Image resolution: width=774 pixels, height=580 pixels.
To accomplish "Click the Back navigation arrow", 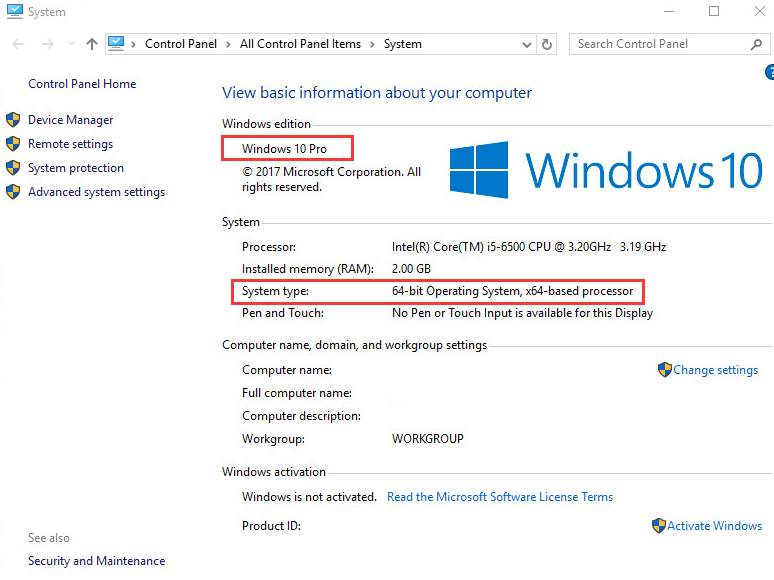I will [x=18, y=44].
